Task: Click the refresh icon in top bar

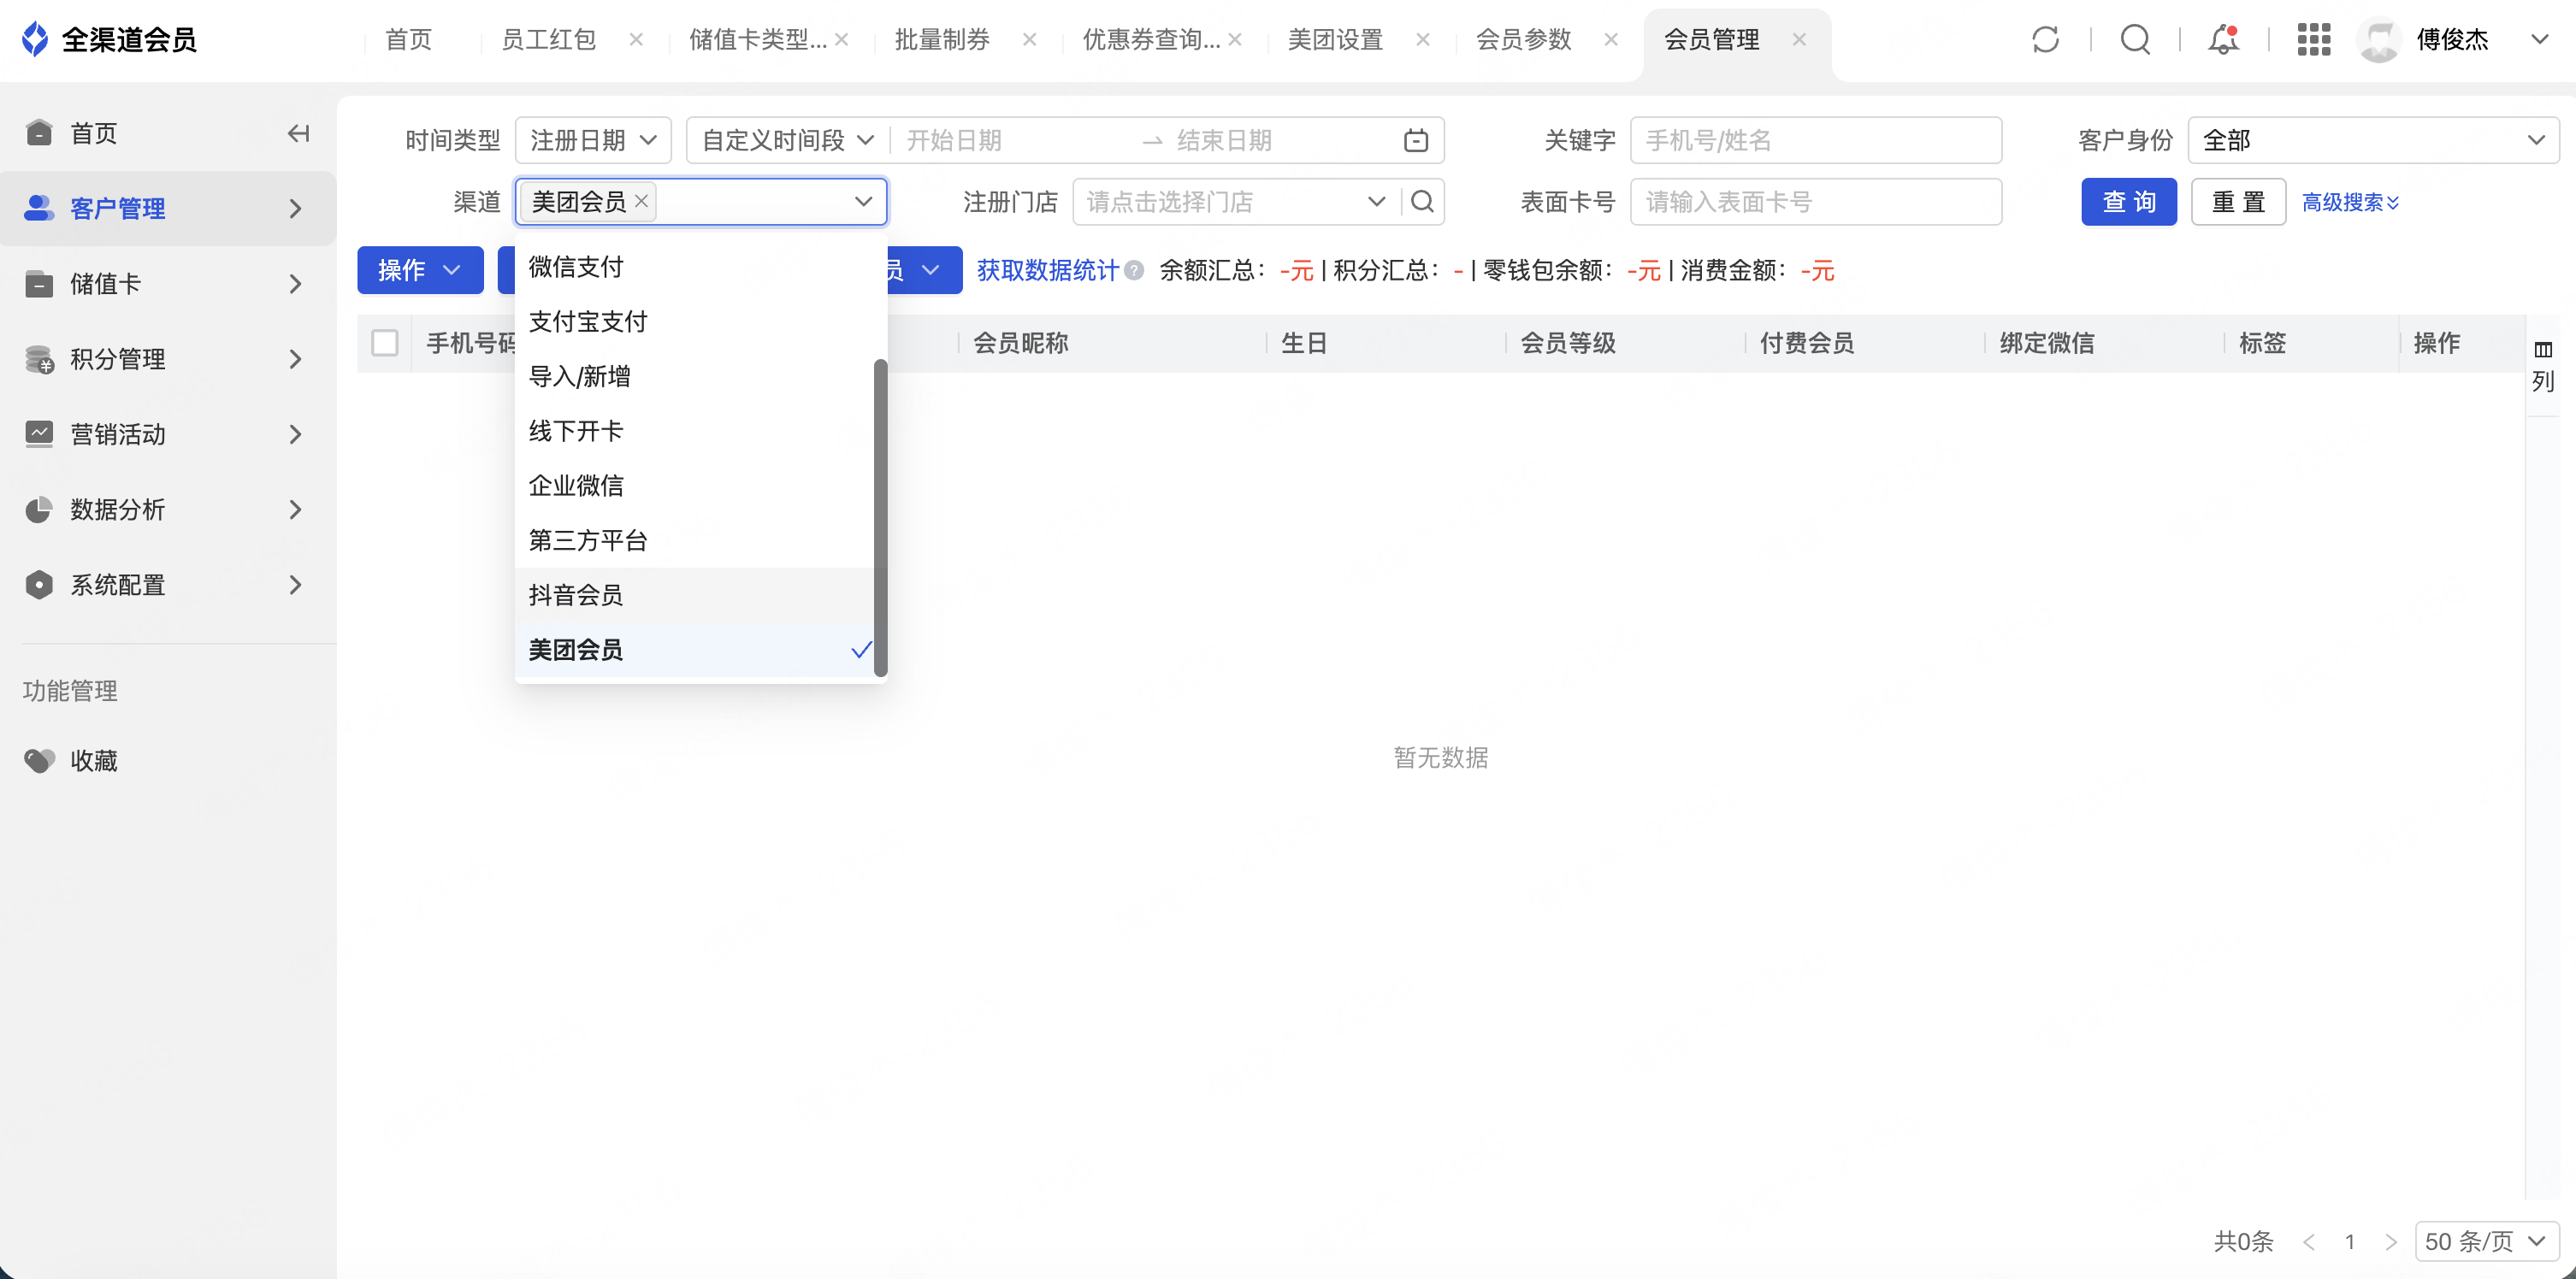Action: pyautogui.click(x=2045, y=40)
